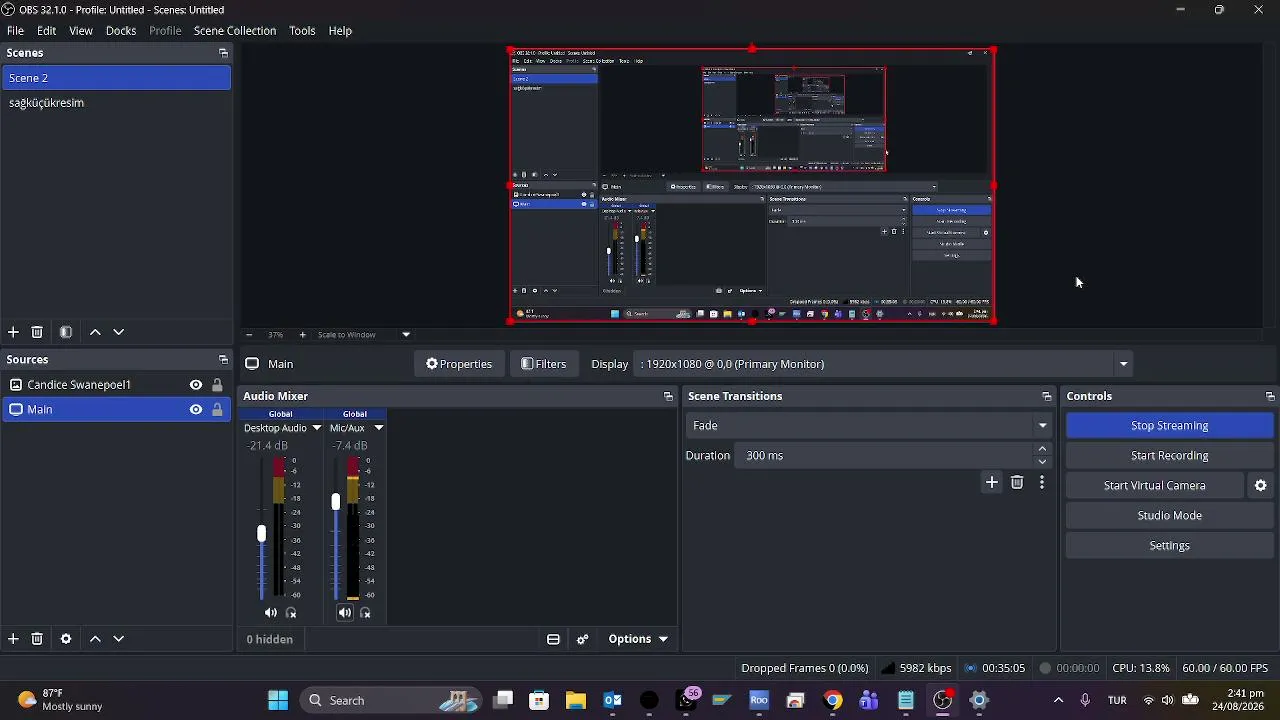Add a configurable scene transition

coord(992,483)
